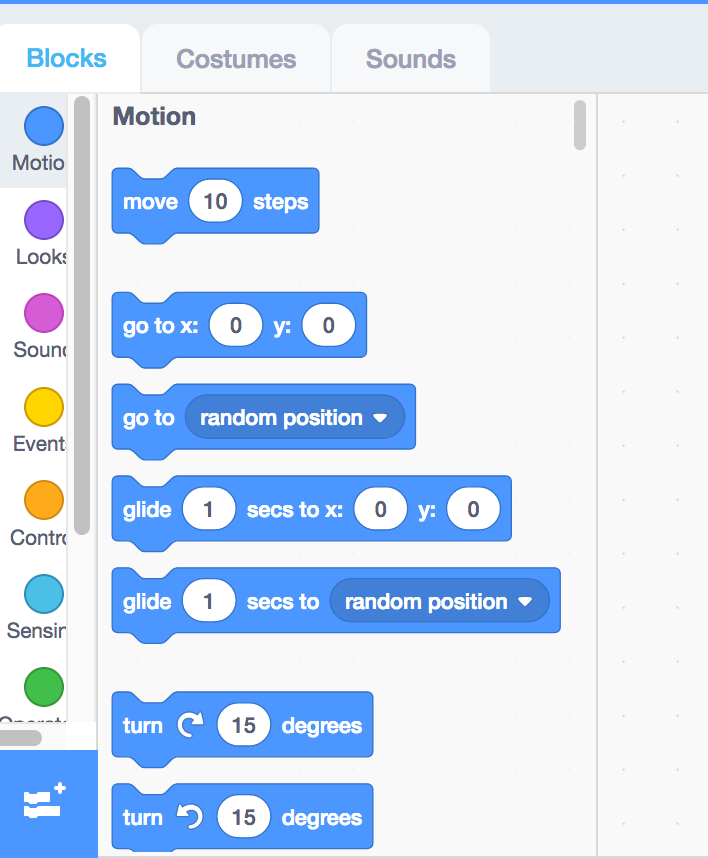Screen dimensions: 708x858
Task: Select the 'move 10 steps' block
Action: [x=150, y=201]
